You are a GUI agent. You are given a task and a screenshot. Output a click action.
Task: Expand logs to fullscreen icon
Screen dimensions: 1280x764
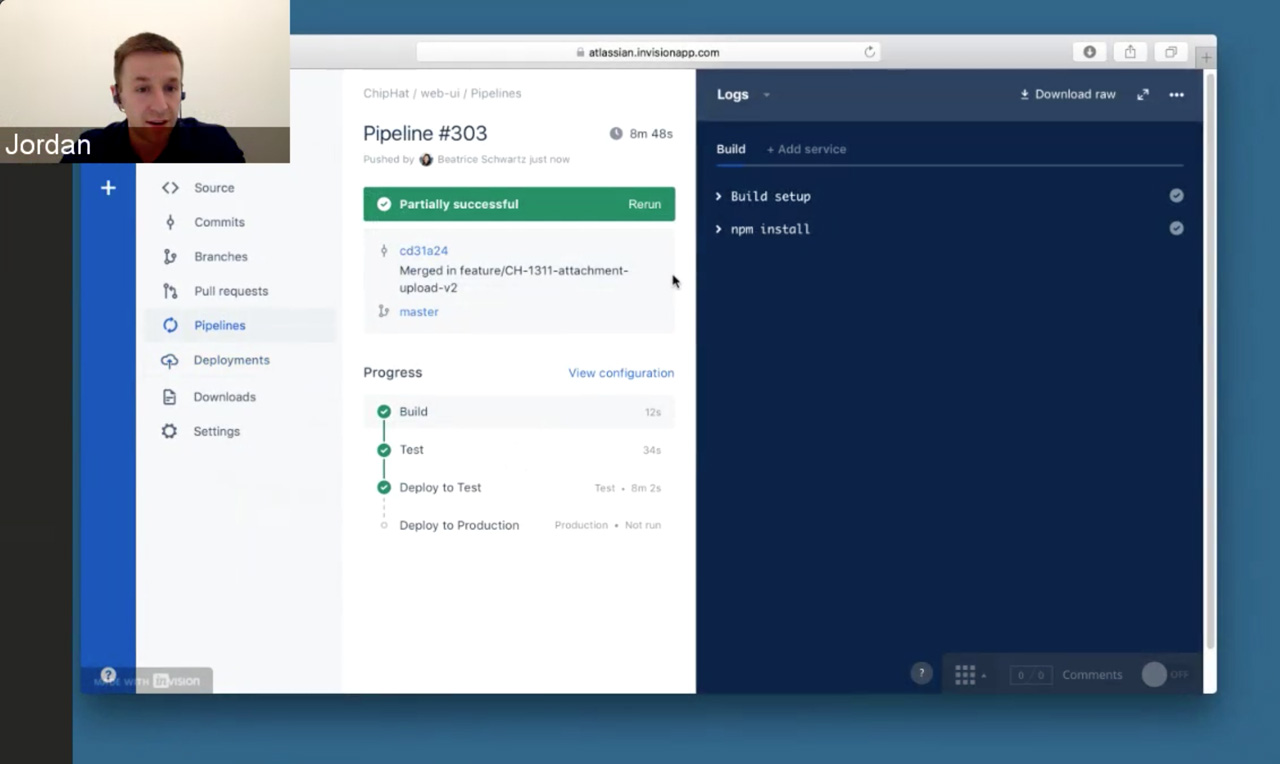click(1143, 94)
